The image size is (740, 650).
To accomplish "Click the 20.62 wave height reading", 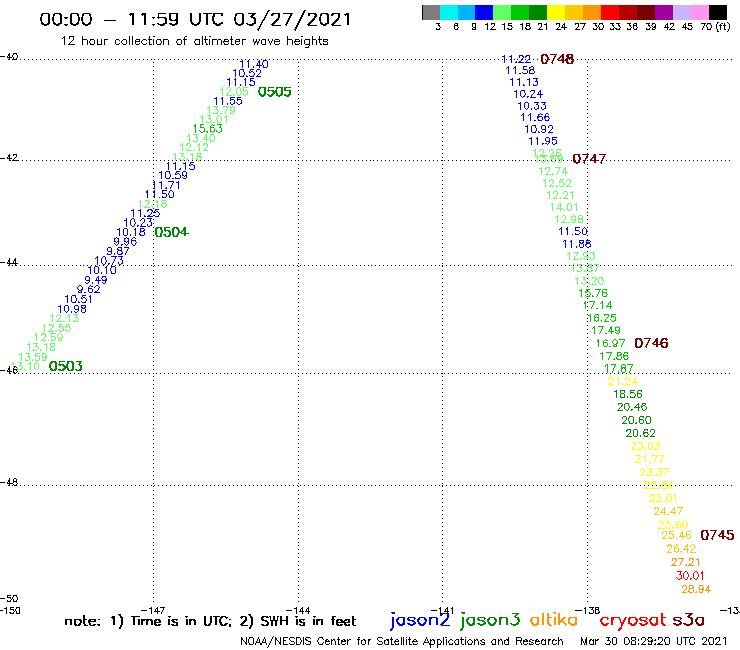I will click(x=640, y=433).
